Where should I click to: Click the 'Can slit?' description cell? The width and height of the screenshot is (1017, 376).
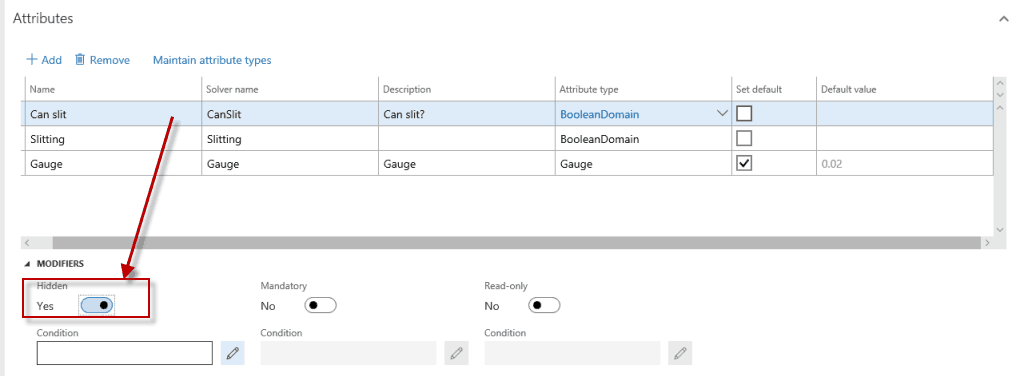466,114
